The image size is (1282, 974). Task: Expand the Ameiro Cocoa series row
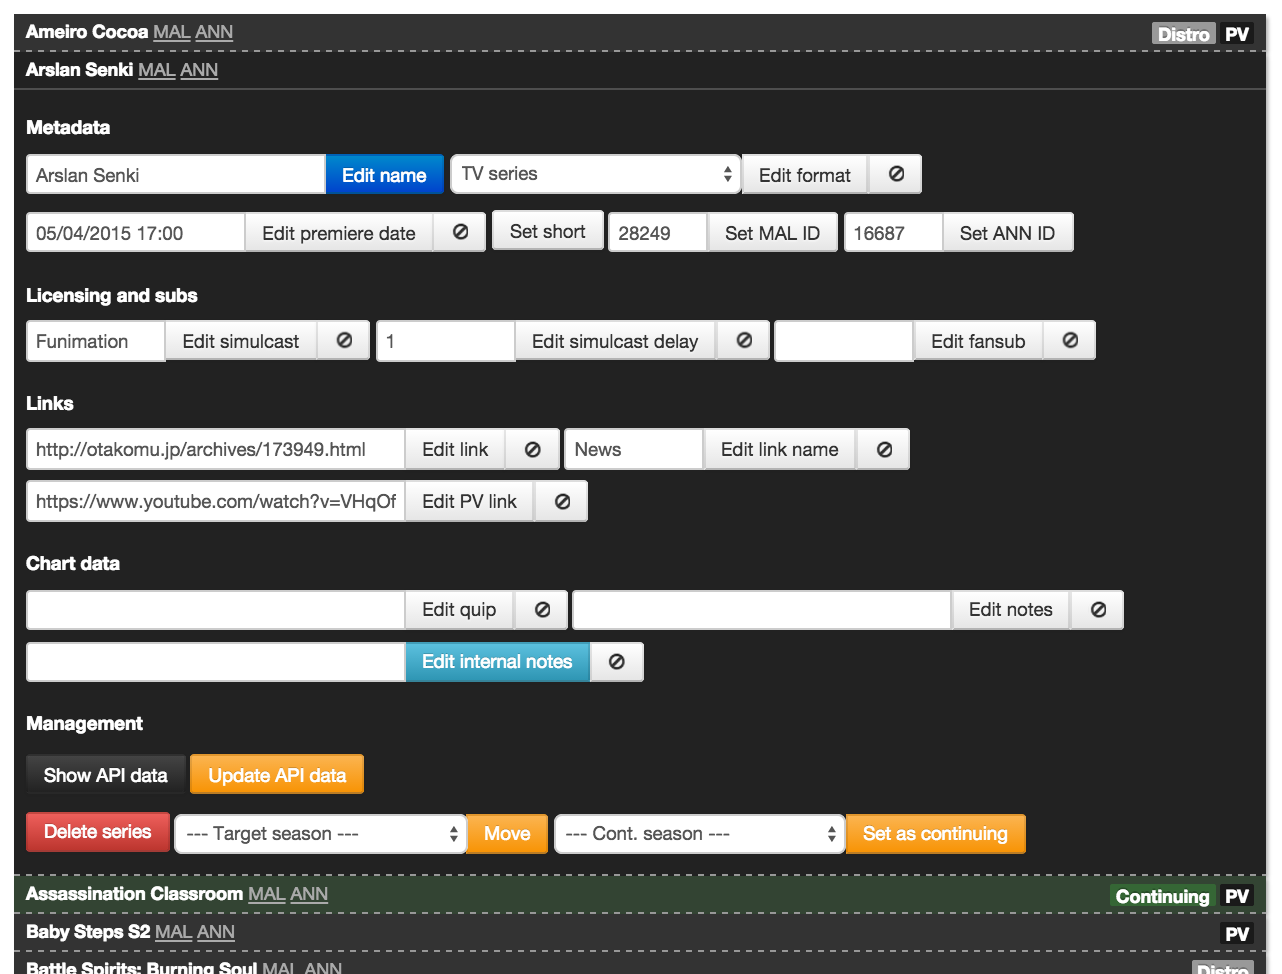[87, 32]
